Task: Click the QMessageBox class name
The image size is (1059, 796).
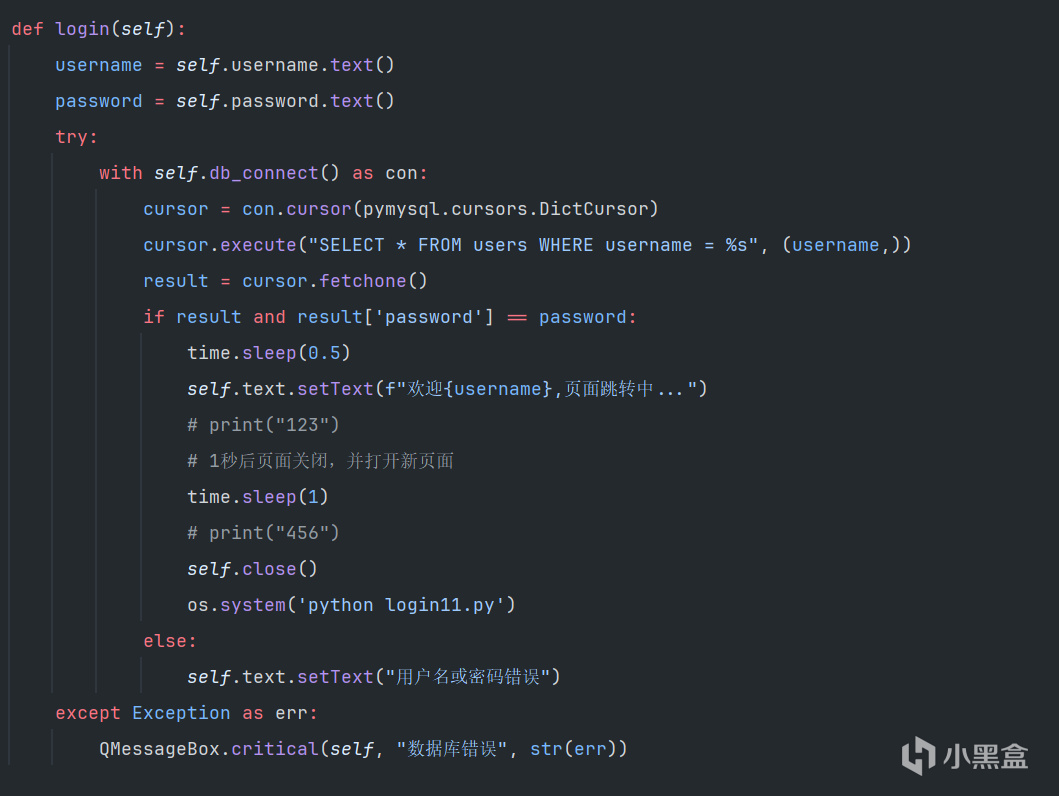Action: tap(160, 749)
